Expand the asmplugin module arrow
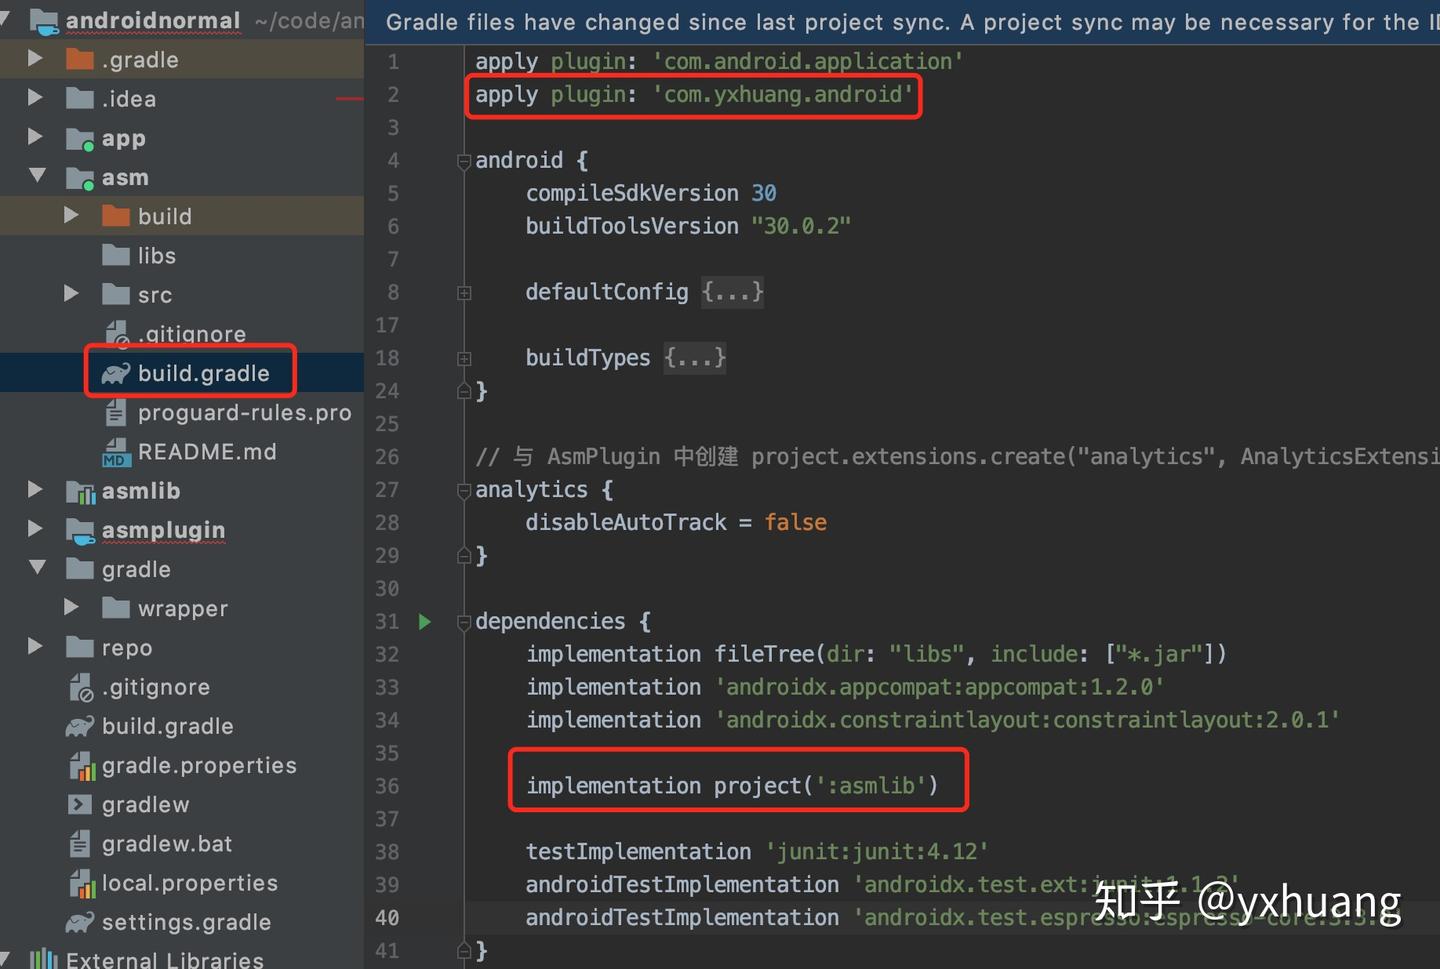Screen dimensions: 1440x969 click(x=35, y=529)
